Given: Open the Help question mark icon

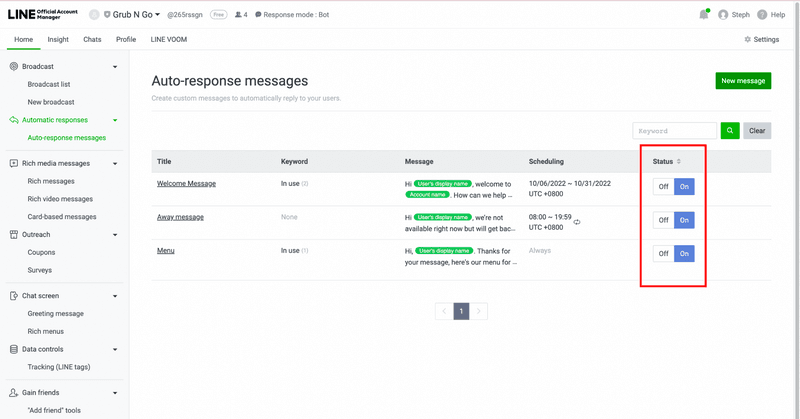Looking at the screenshot, I should [762, 15].
